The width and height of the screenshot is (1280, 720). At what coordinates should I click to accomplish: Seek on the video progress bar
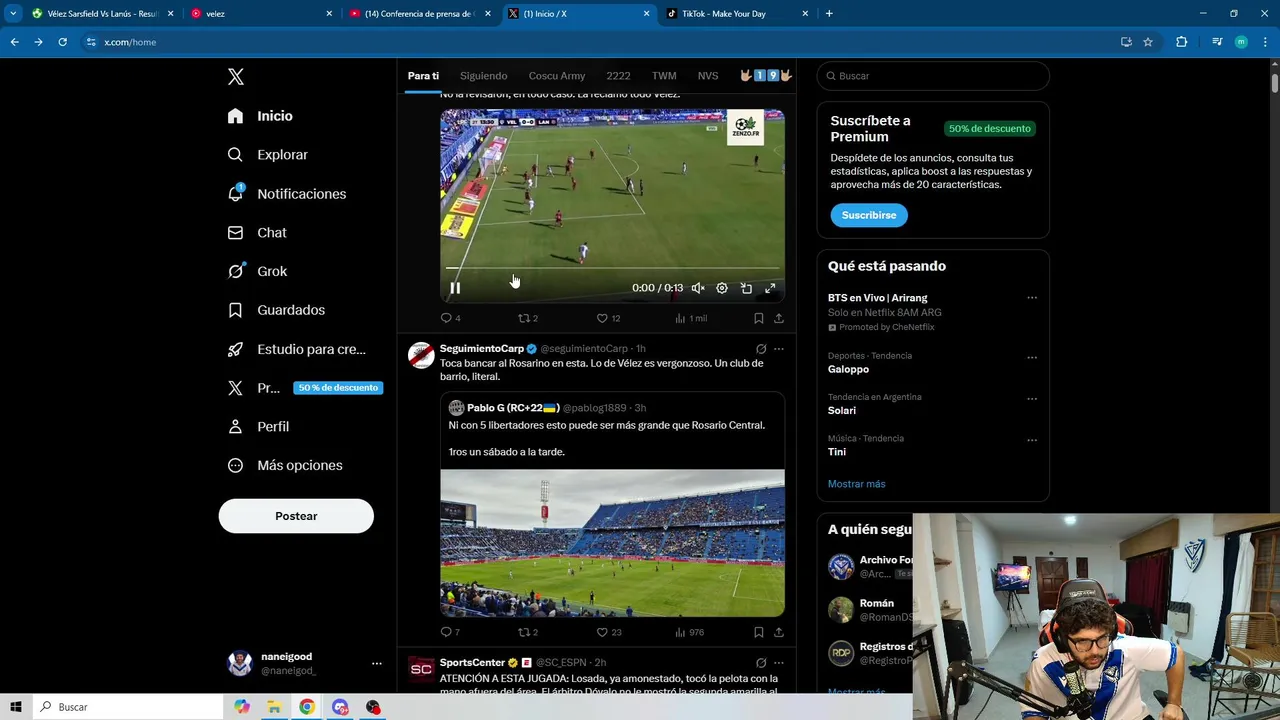coord(612,268)
